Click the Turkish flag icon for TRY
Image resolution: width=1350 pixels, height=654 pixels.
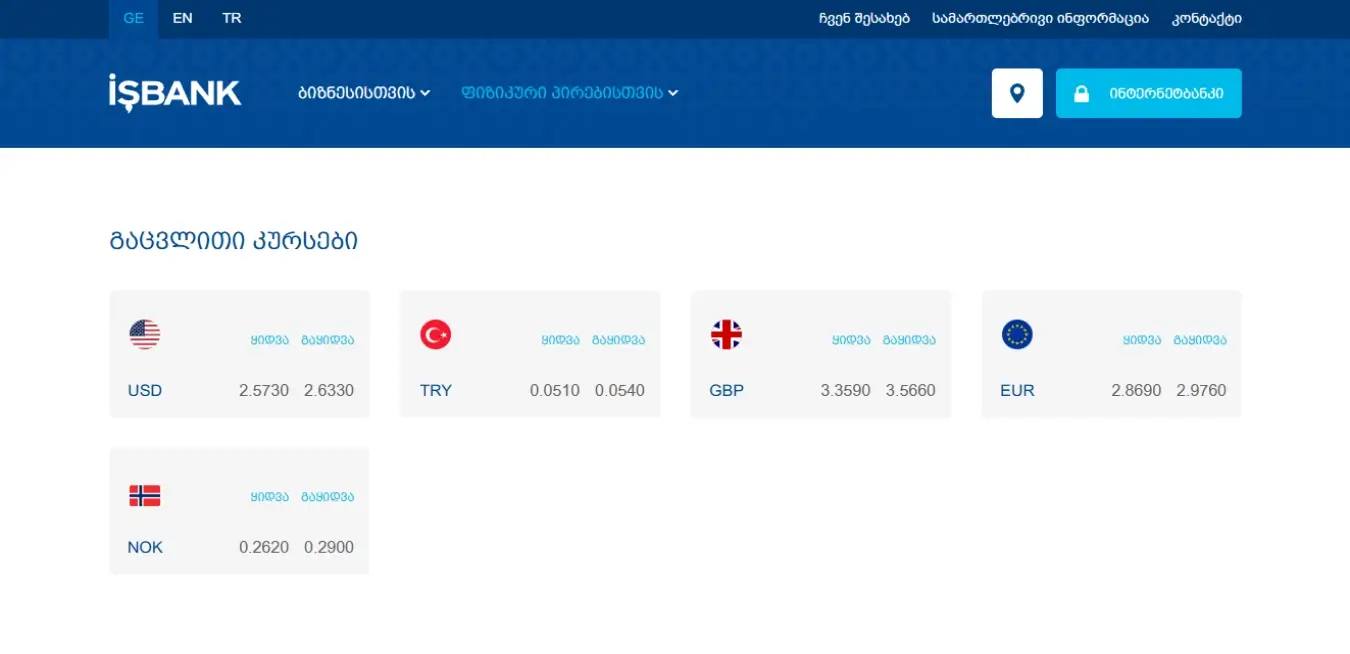pos(435,334)
